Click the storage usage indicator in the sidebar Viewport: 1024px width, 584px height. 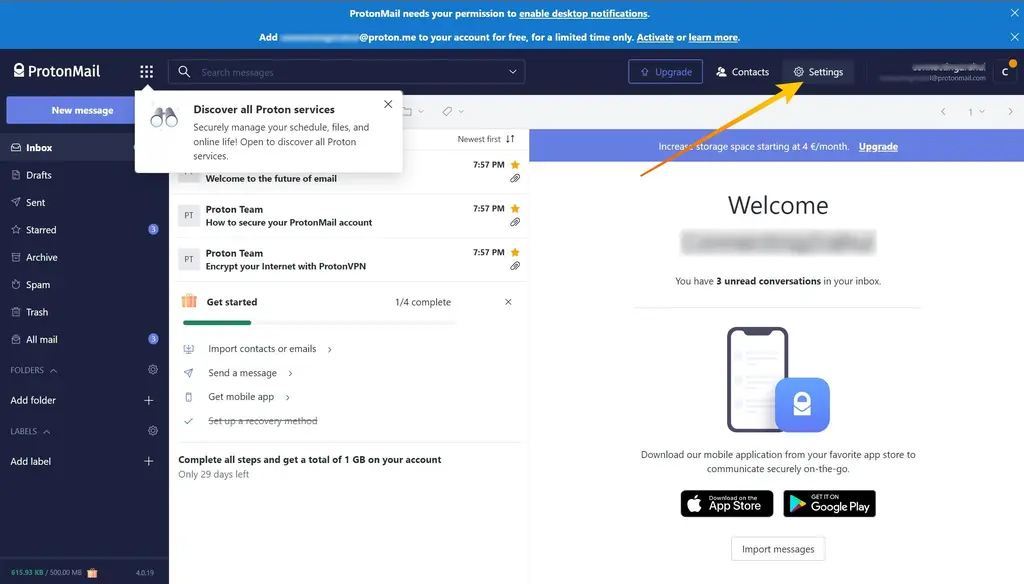(x=46, y=573)
